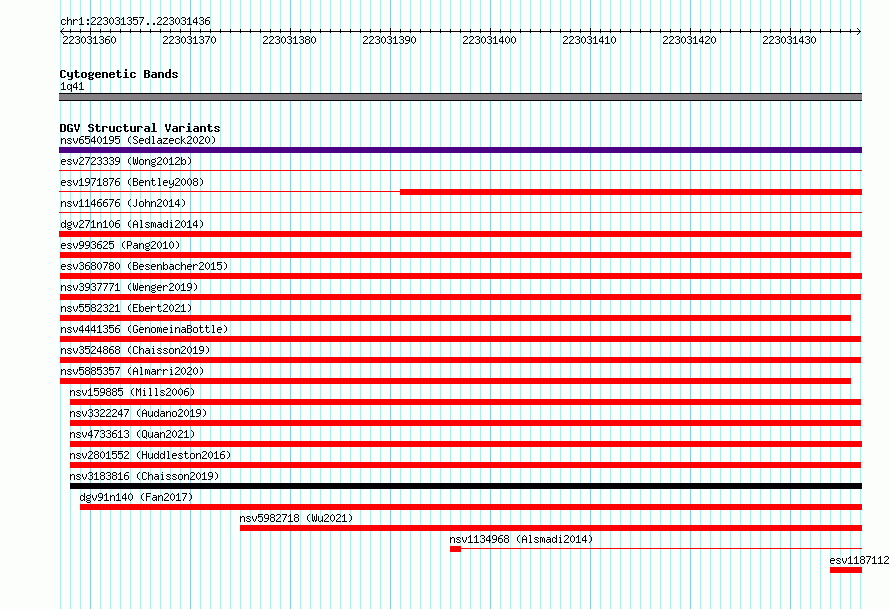Select the purple nsv6540195 variant bar
Image resolution: width=890 pixels, height=609 pixels.
(x=460, y=150)
